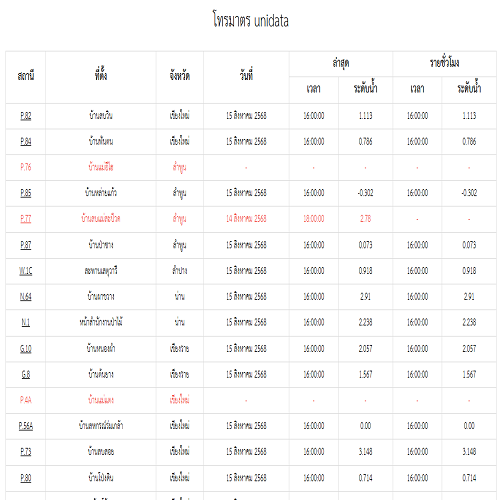Click the วันที่ column header

click(246, 76)
